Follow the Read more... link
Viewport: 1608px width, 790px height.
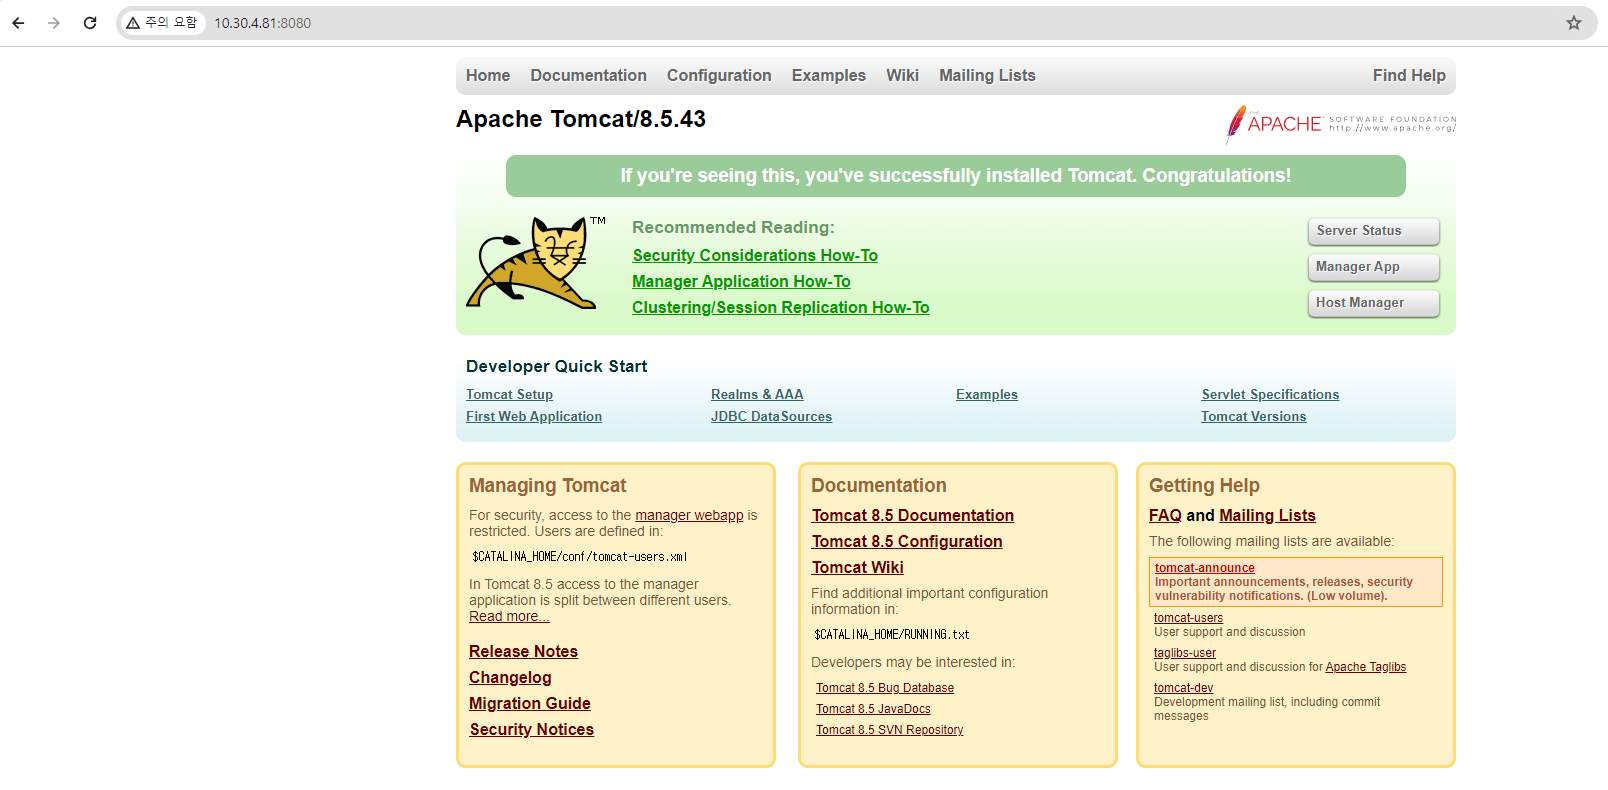509,617
